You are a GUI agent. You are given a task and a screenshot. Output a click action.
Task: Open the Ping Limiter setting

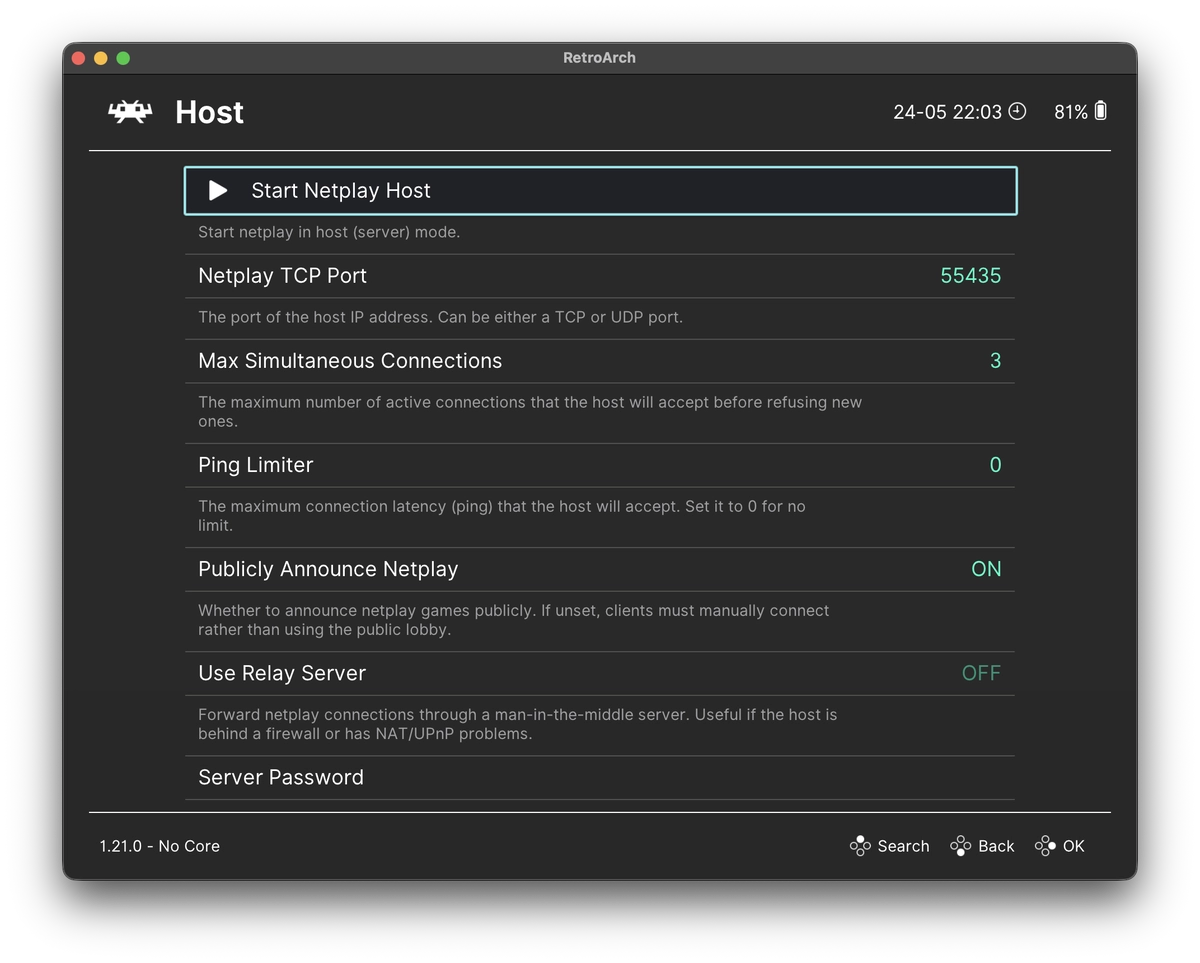(x=600, y=465)
